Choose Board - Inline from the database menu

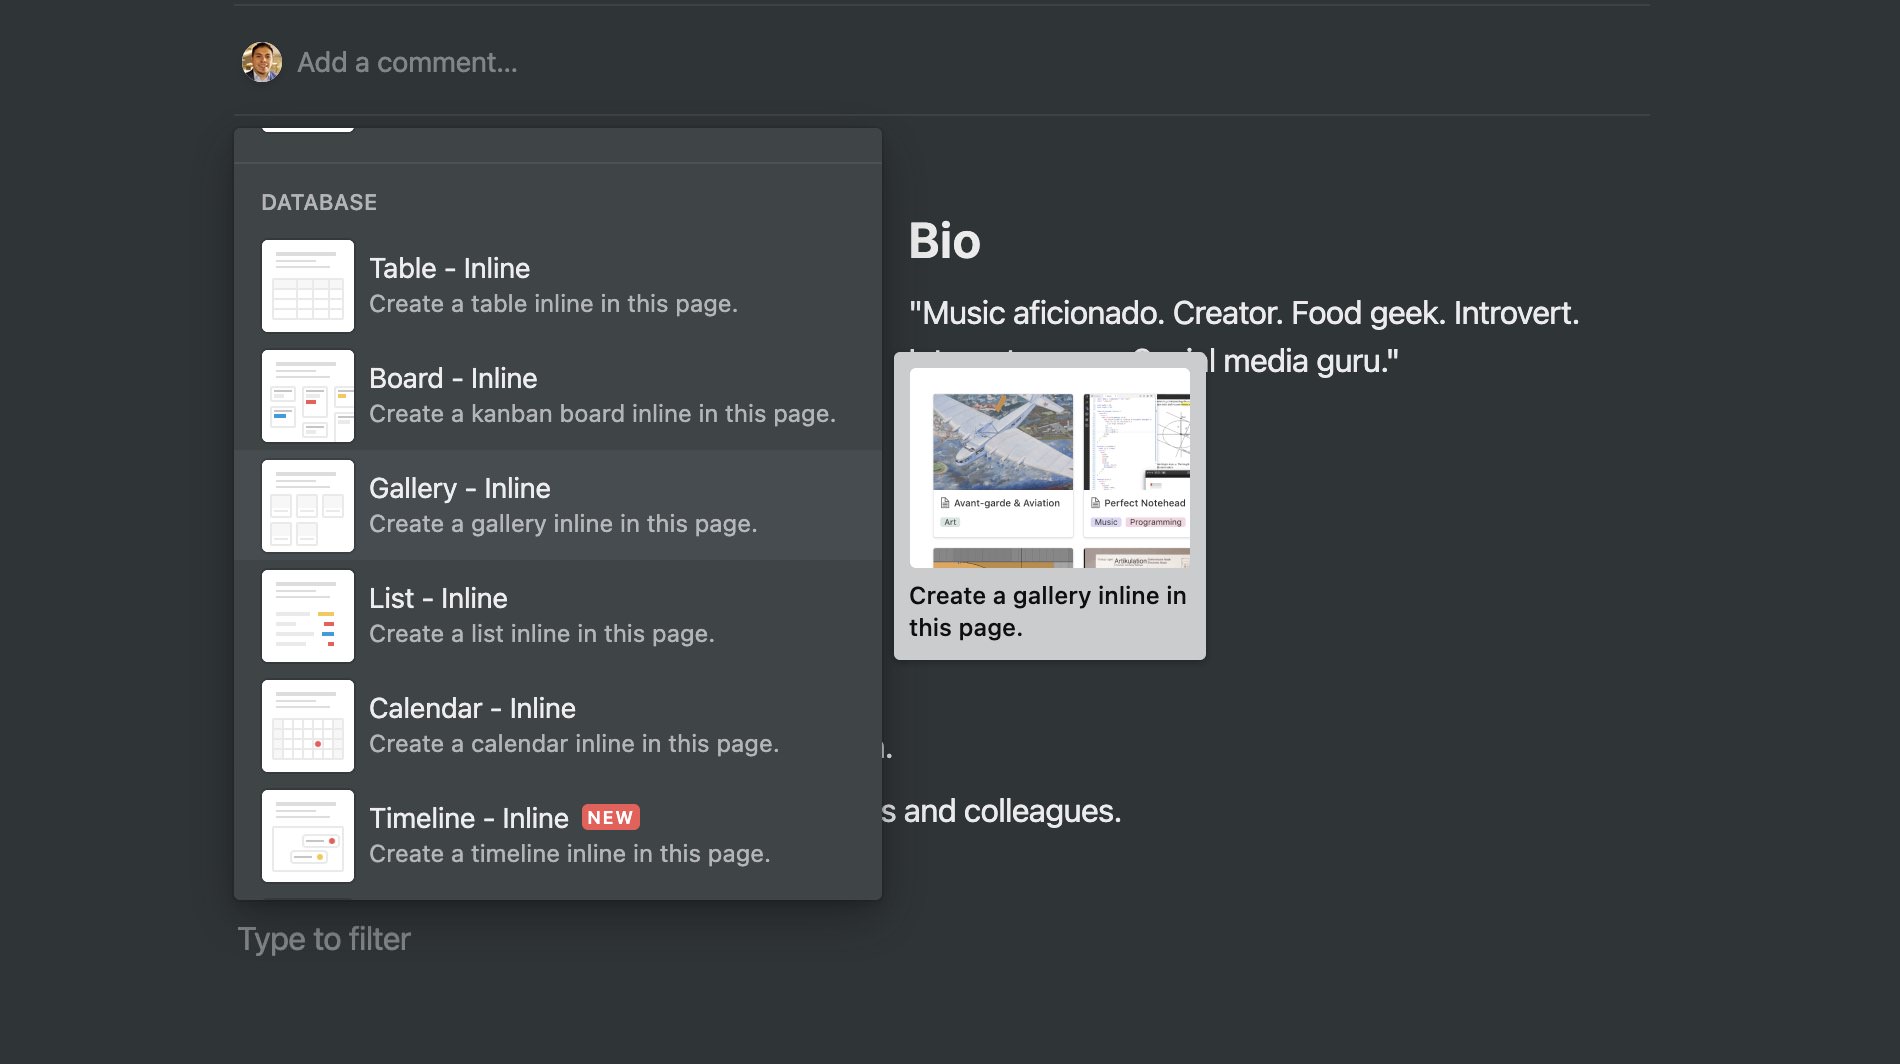point(558,396)
